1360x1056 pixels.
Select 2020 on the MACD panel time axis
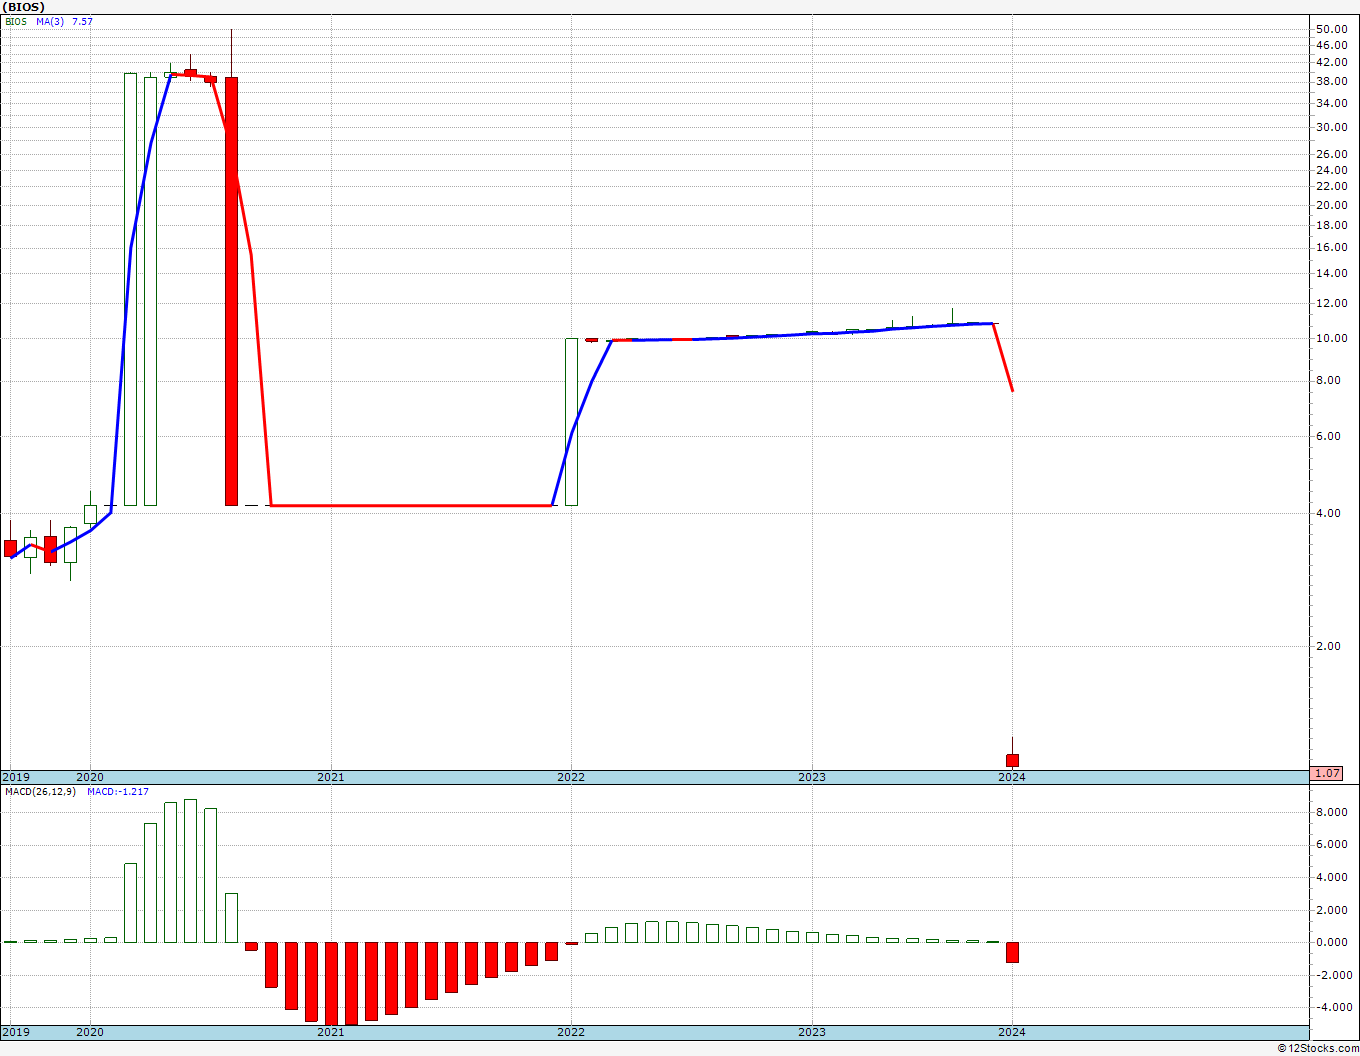click(x=90, y=1032)
